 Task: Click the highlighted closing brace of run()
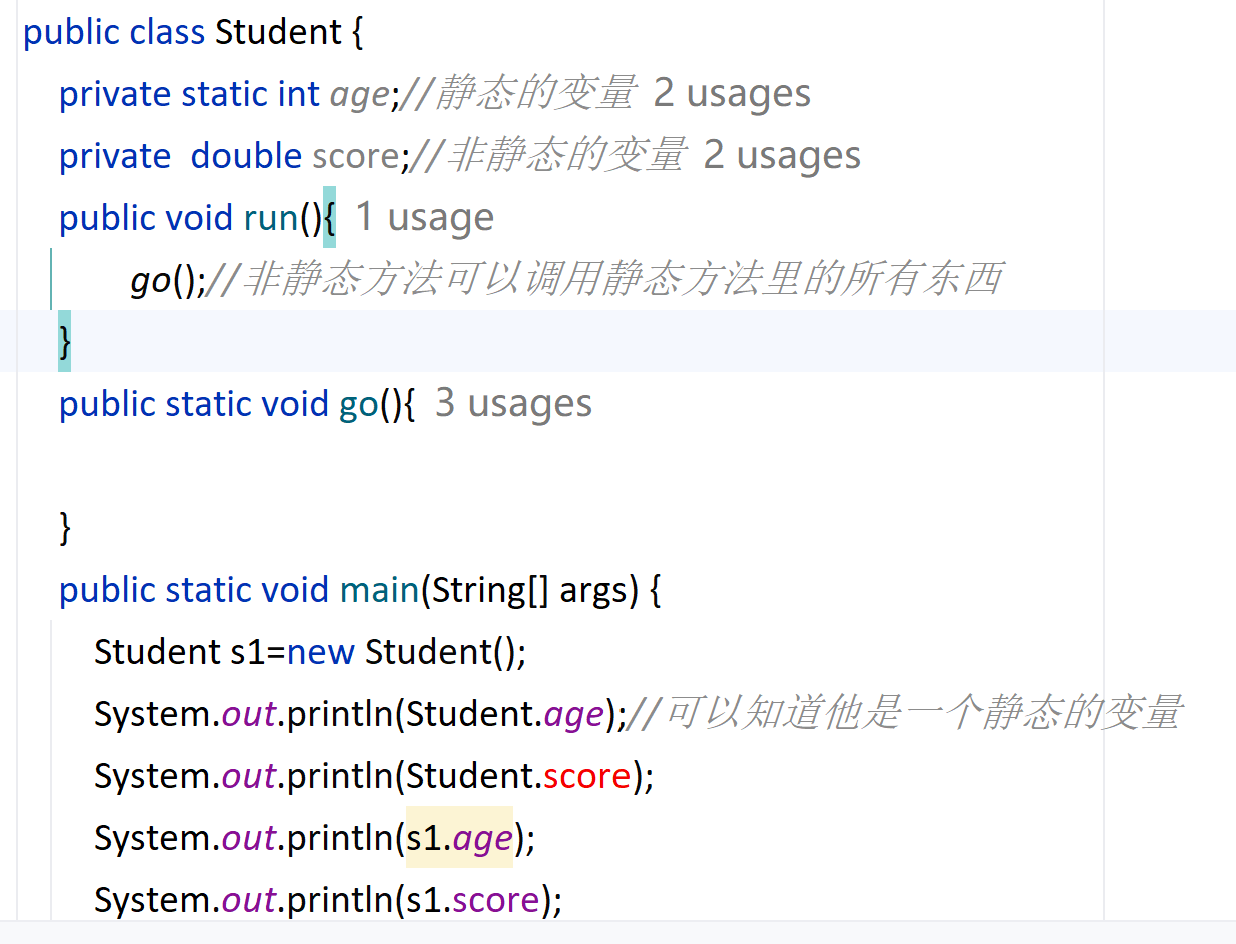click(x=65, y=342)
